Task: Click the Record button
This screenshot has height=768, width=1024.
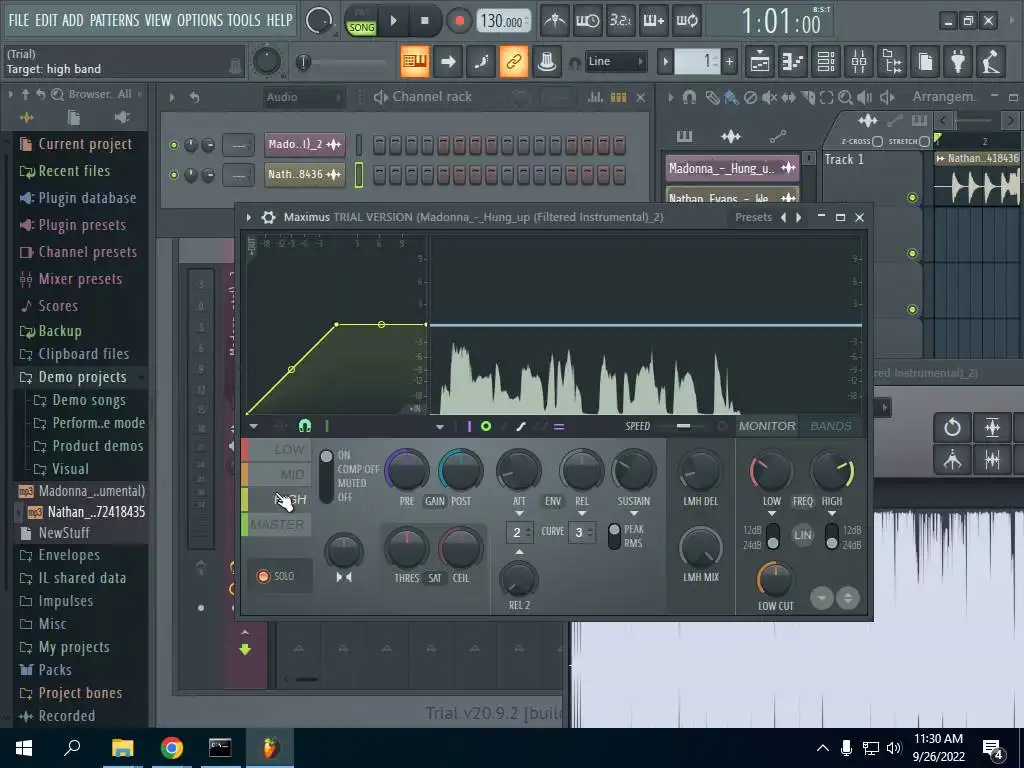Action: click(459, 21)
